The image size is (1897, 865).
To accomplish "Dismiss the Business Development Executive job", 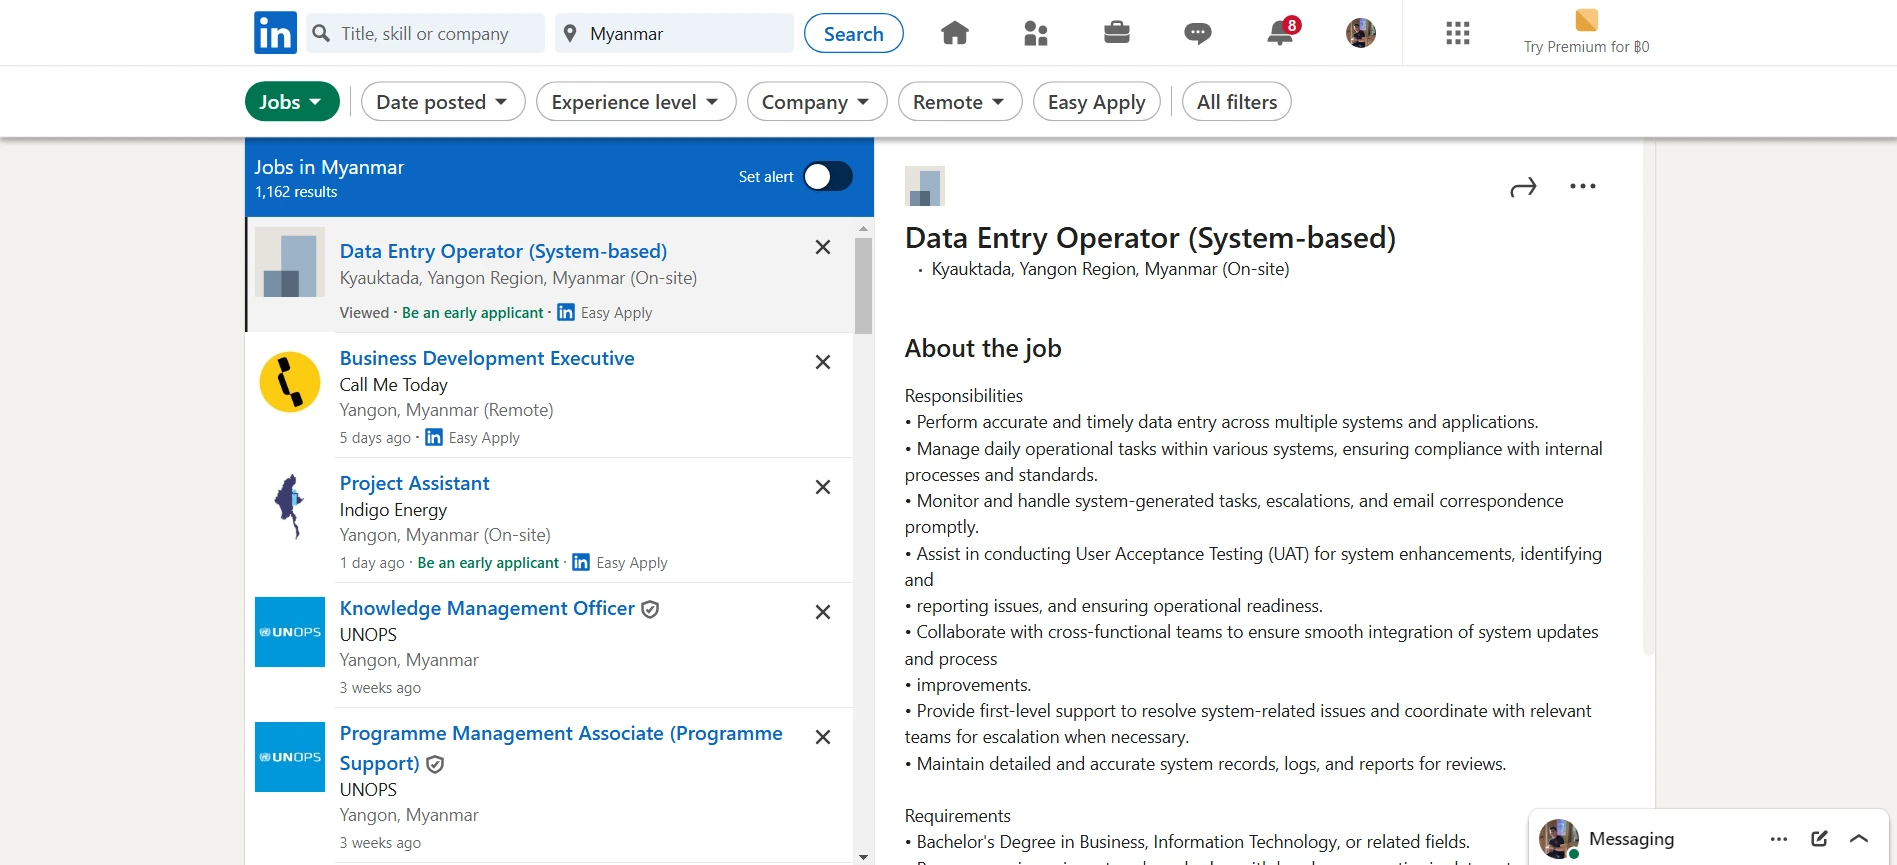I will (823, 362).
